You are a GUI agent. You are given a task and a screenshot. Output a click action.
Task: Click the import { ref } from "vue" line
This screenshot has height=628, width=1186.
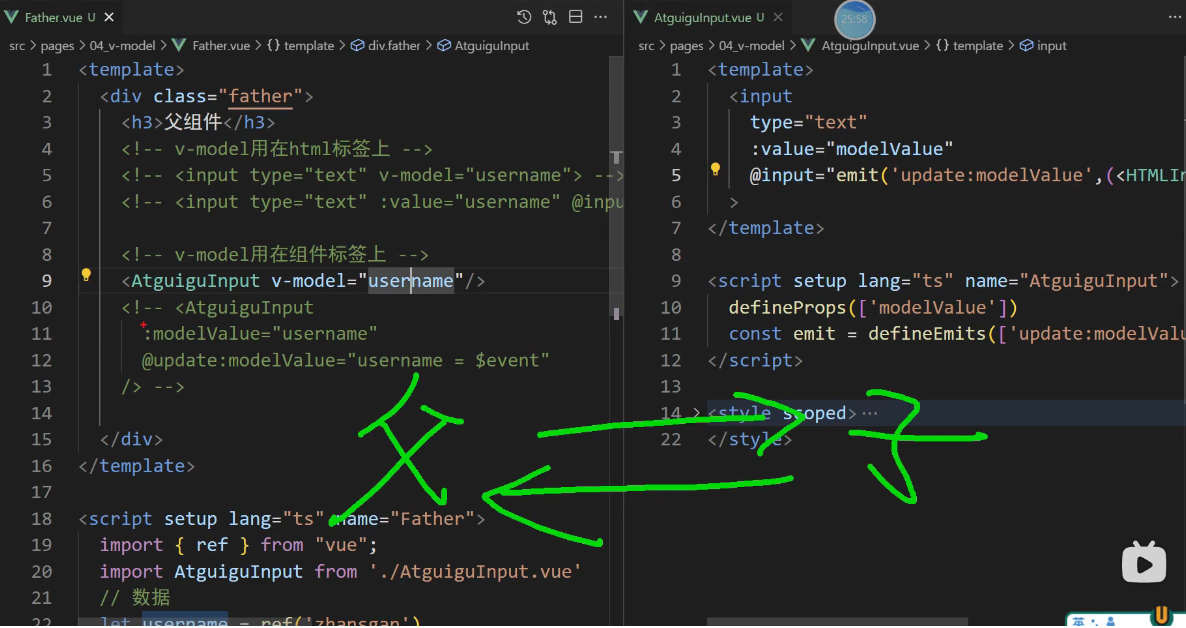point(238,546)
